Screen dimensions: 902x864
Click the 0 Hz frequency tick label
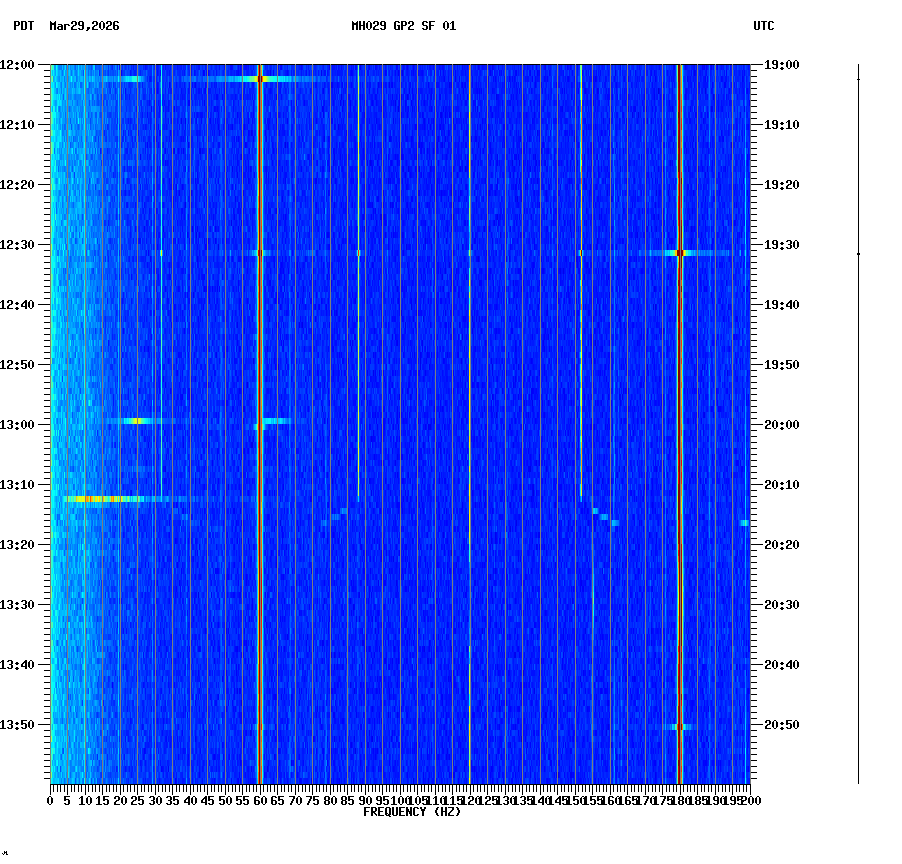point(48,801)
